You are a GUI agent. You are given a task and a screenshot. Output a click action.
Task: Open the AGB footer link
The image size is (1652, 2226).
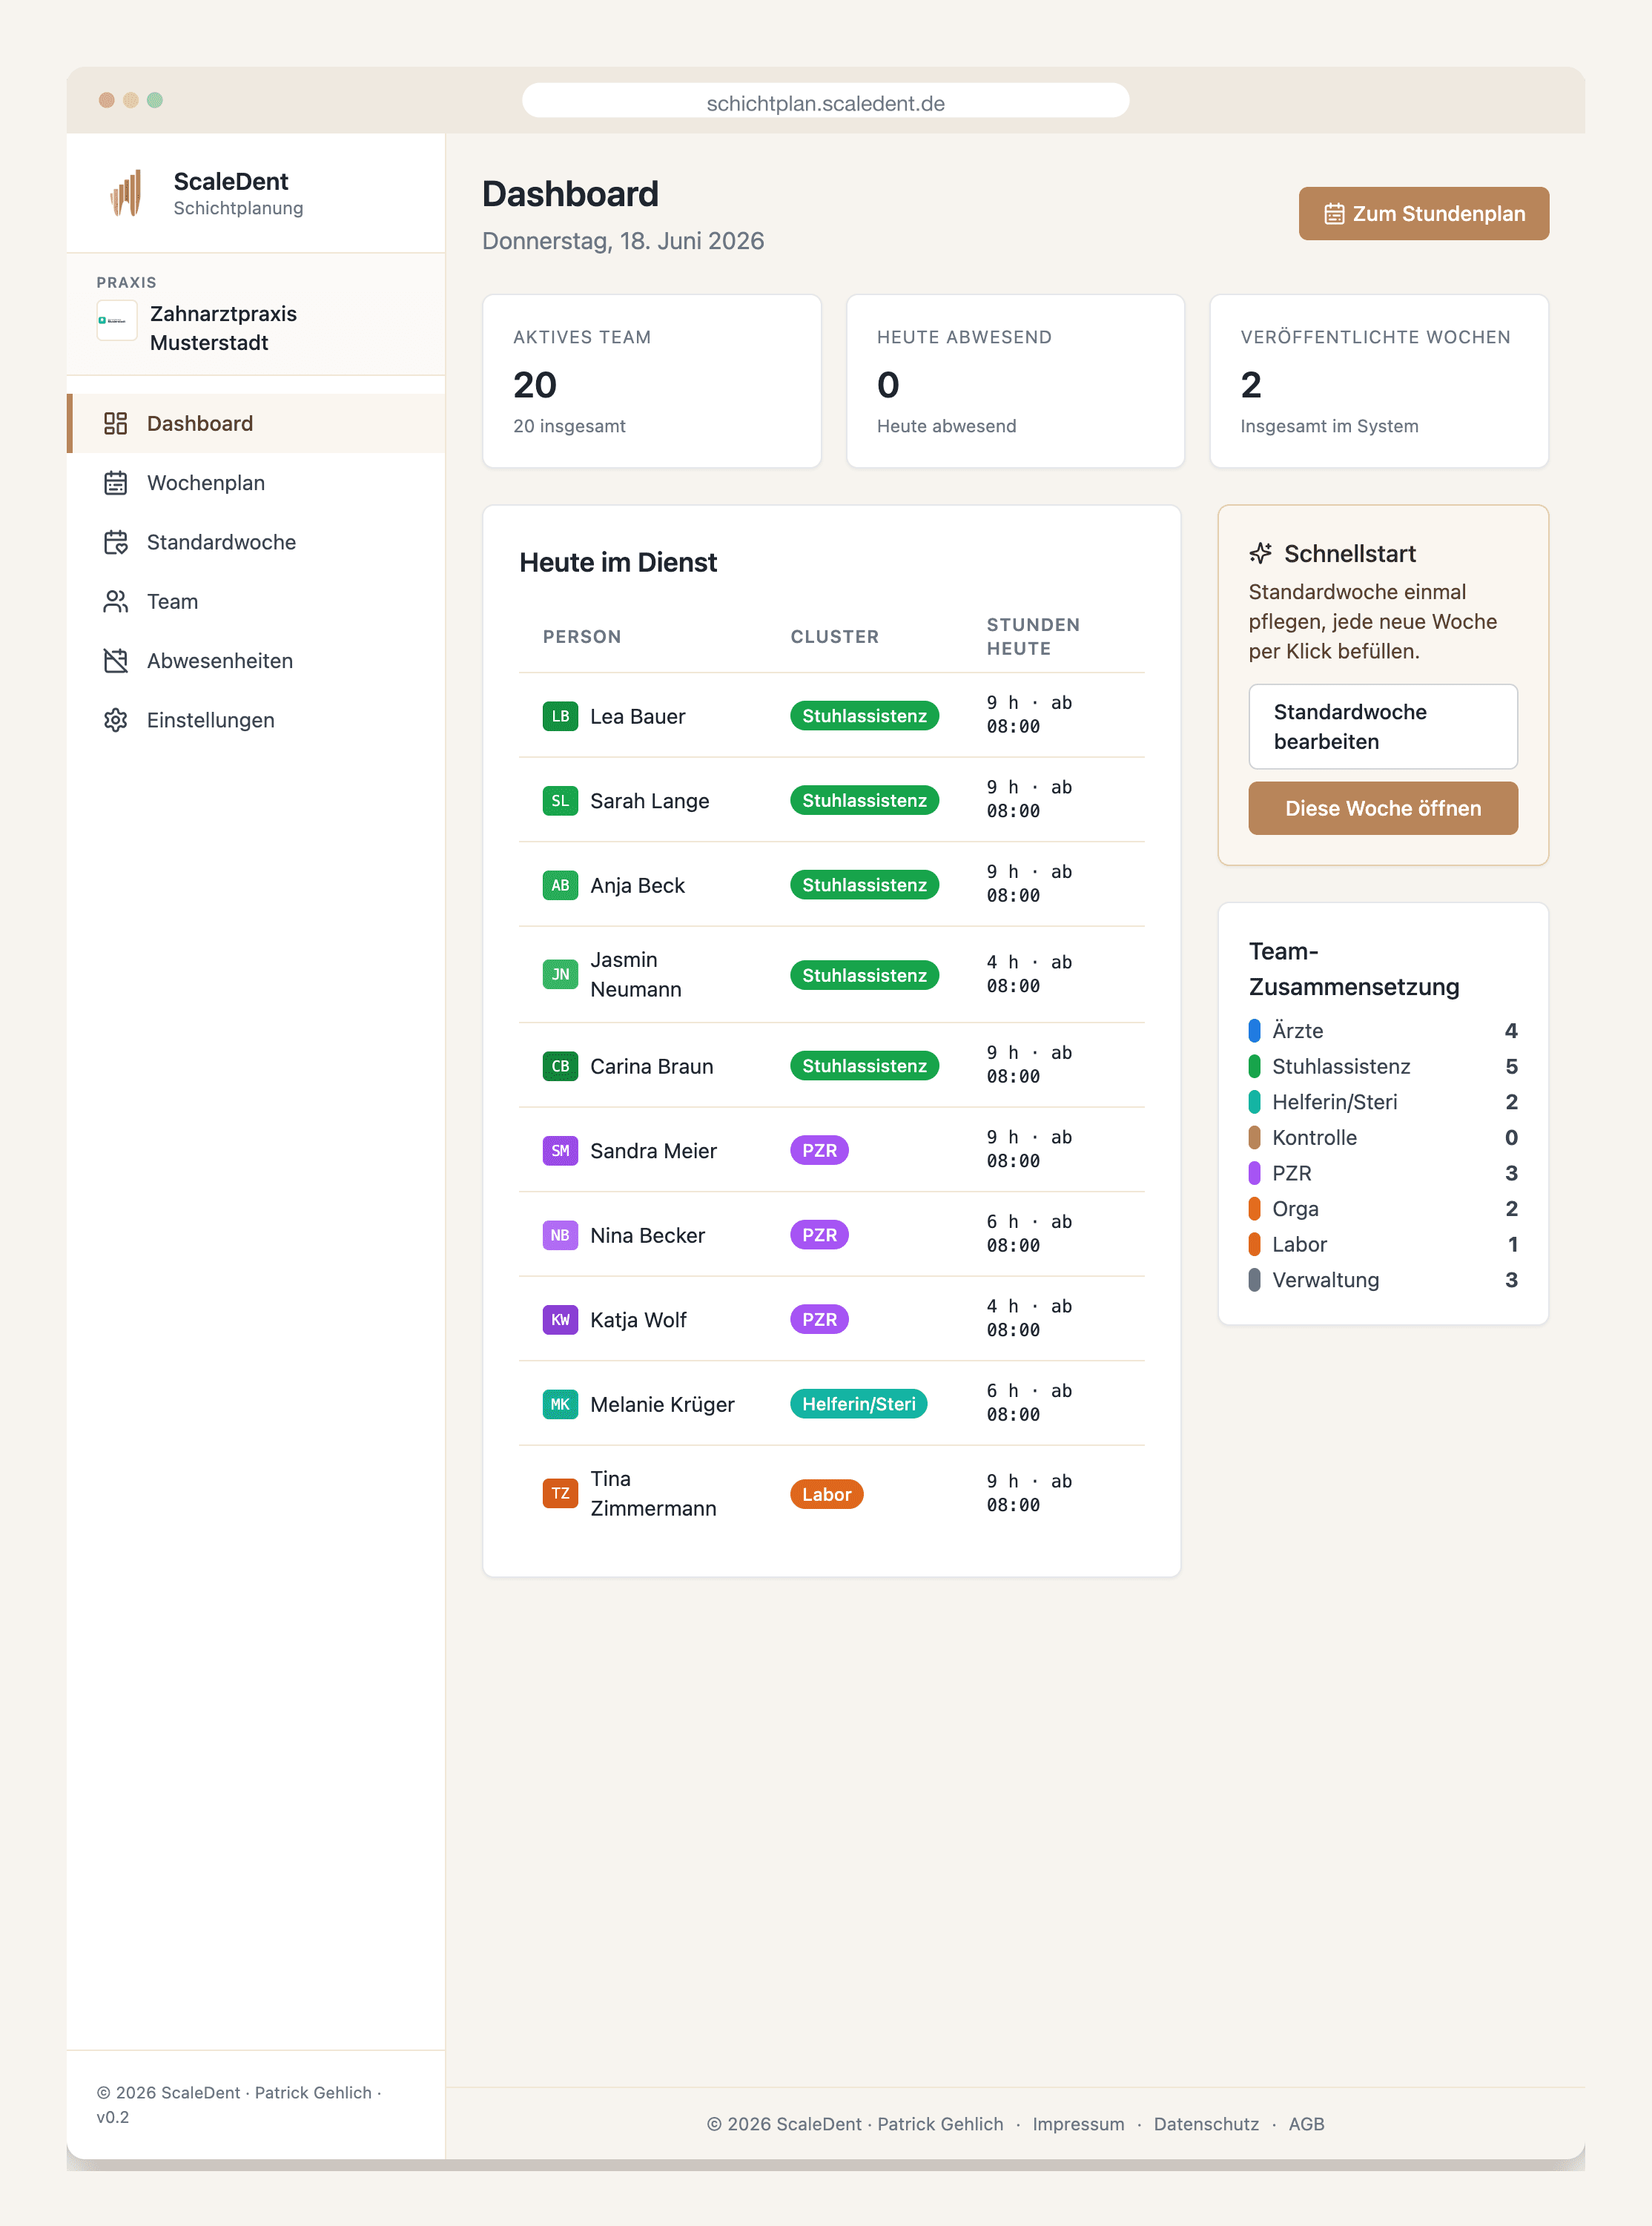tap(1306, 2124)
